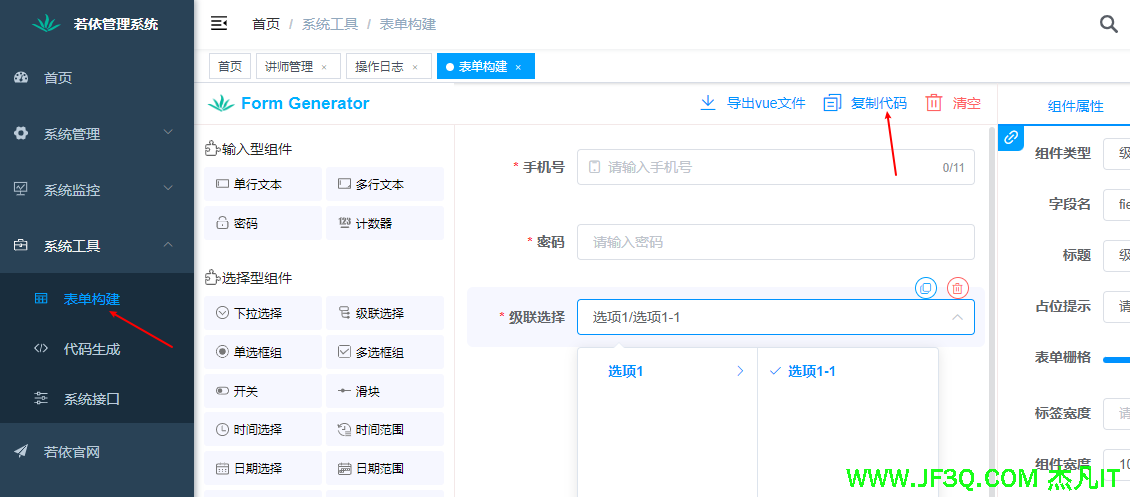Add the 计数器 counter component
The image size is (1130, 497).
(x=384, y=223)
